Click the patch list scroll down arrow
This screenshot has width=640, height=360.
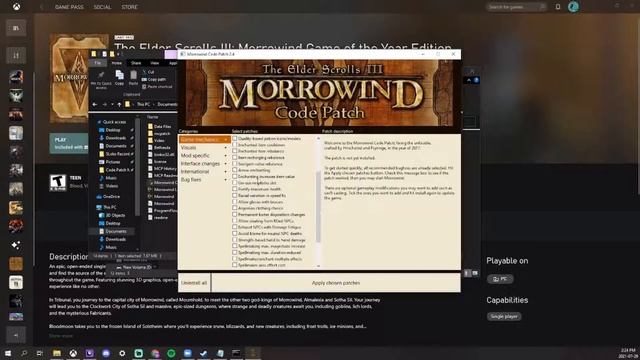click(x=318, y=266)
